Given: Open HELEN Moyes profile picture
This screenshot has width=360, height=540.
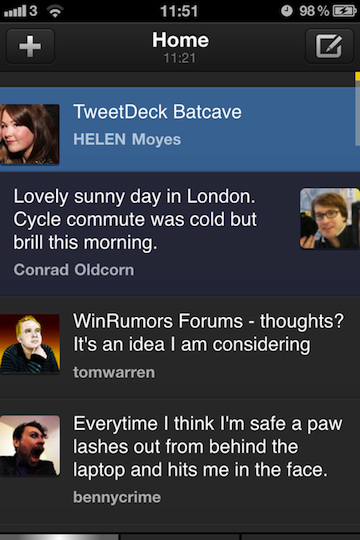Looking at the screenshot, I should tap(30, 134).
